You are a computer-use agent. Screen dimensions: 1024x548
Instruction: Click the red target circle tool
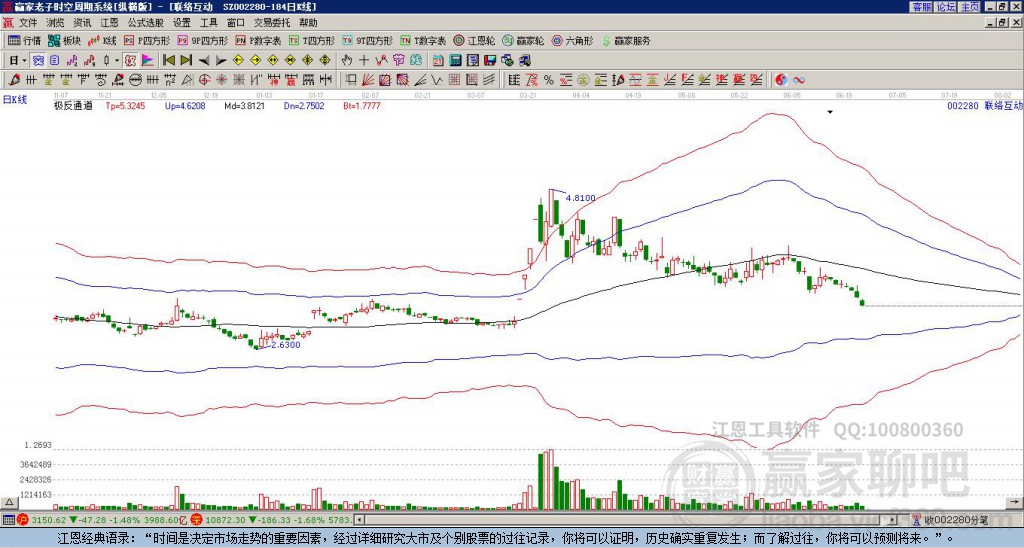(x=204, y=80)
